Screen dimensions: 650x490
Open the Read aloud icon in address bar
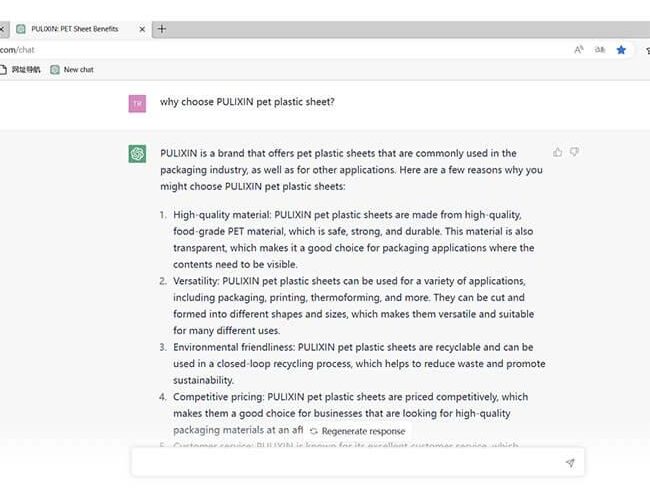[579, 50]
